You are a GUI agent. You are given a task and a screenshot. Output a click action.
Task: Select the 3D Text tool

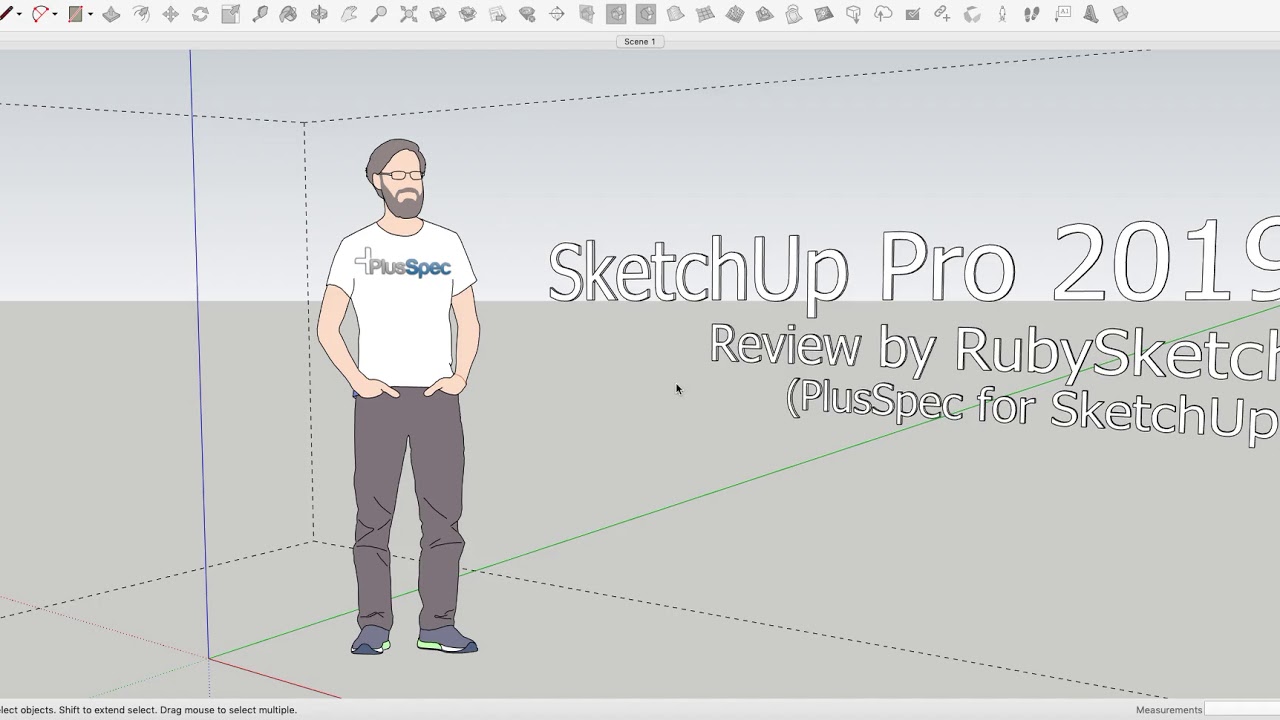(x=1091, y=14)
